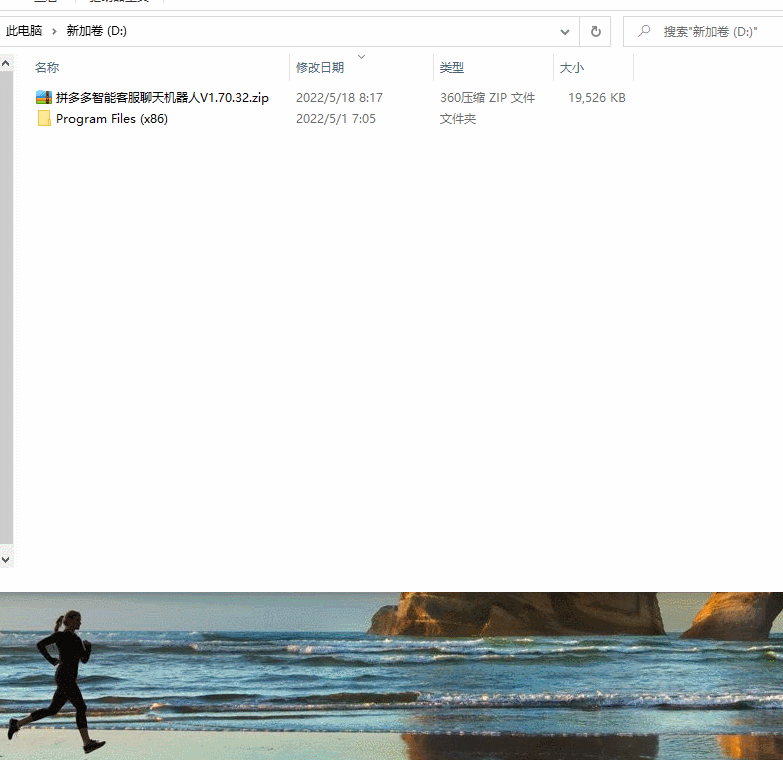
Task: Sort by the 名称 column header
Action: point(47,67)
